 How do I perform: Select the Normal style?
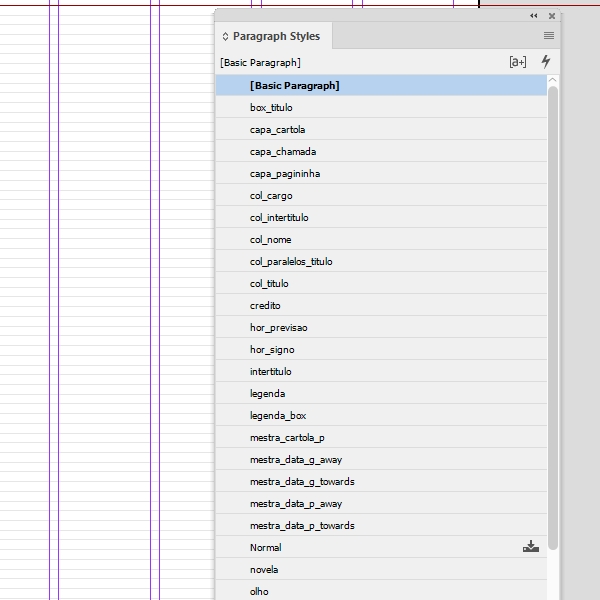point(381,548)
